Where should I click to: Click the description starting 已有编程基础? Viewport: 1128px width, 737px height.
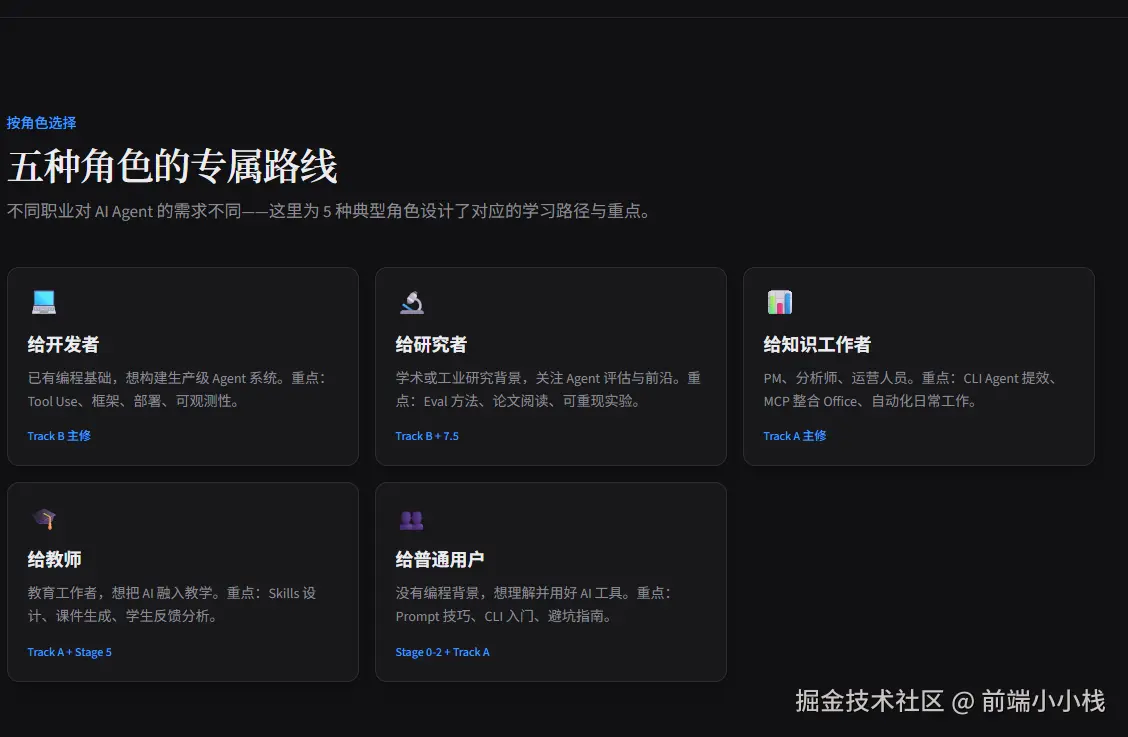[177, 389]
